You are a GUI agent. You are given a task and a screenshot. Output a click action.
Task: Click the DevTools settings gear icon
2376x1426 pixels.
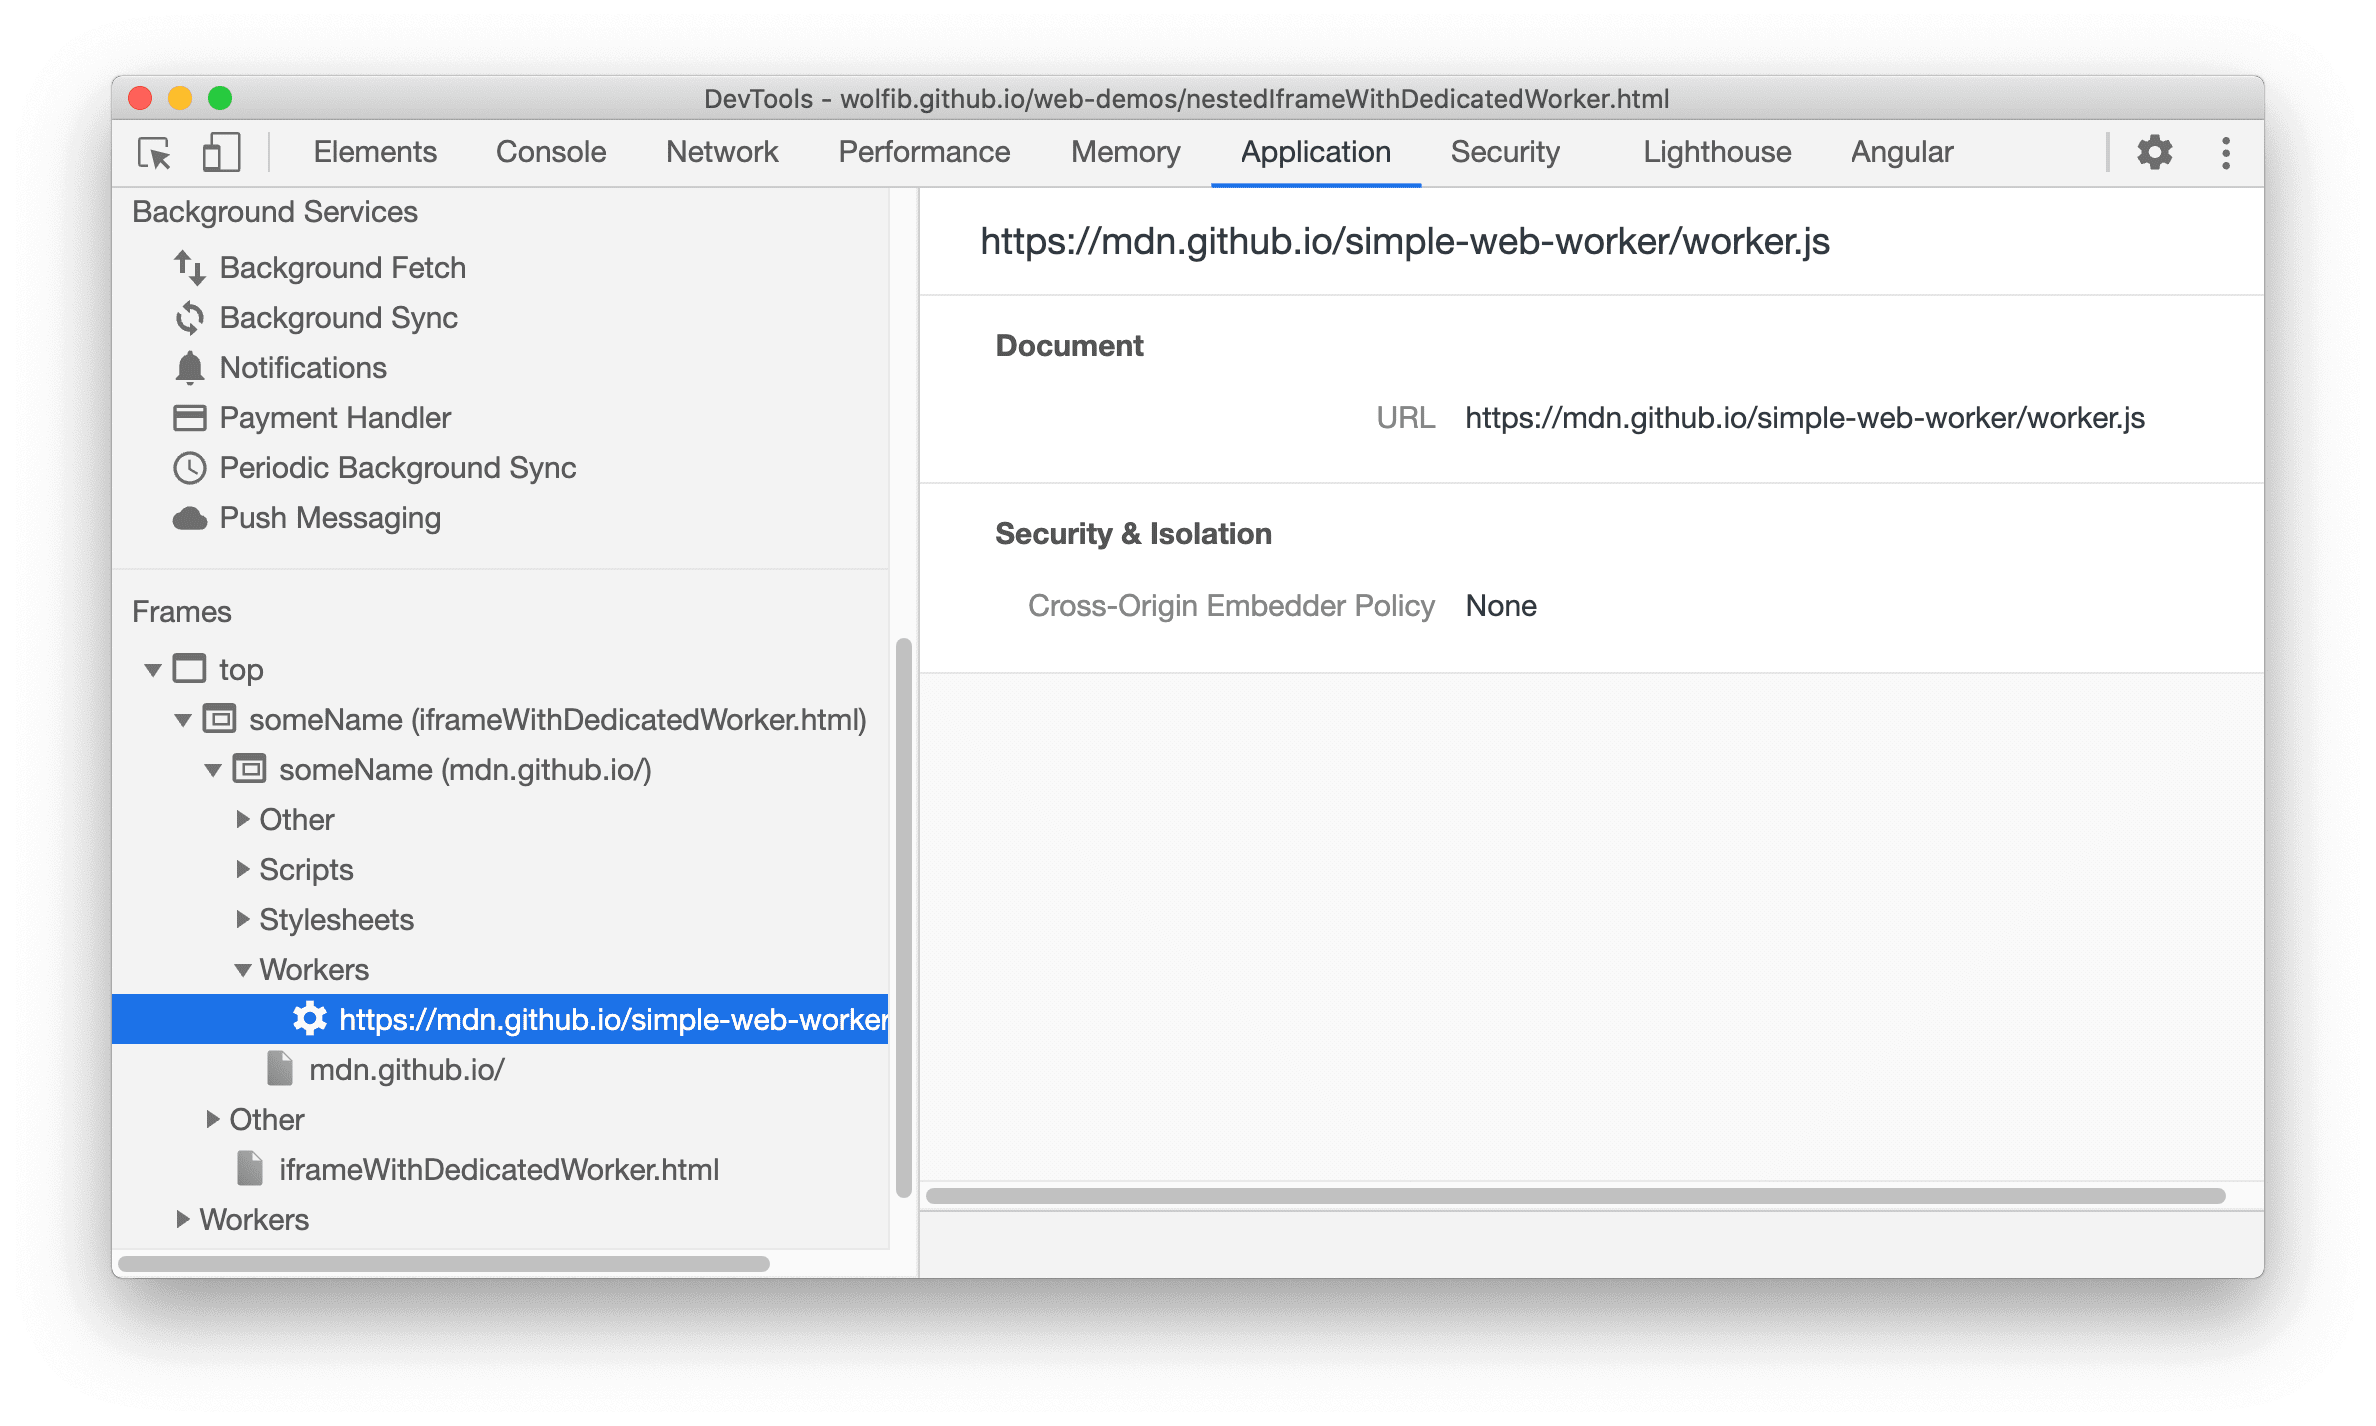point(2155,153)
